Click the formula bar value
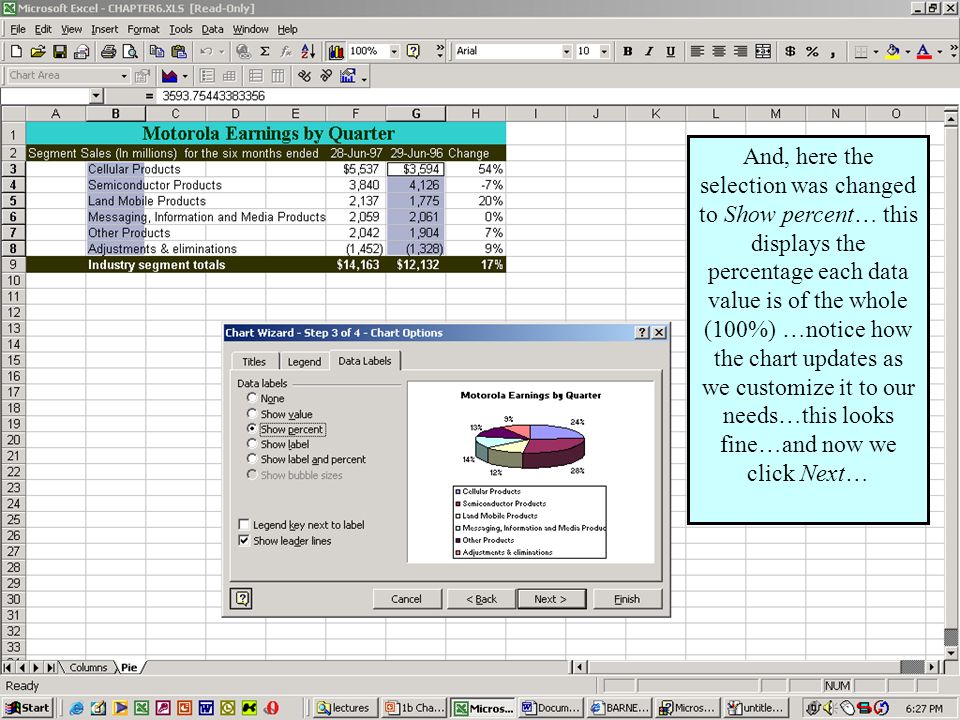Screen dimensions: 960x720 point(213,96)
